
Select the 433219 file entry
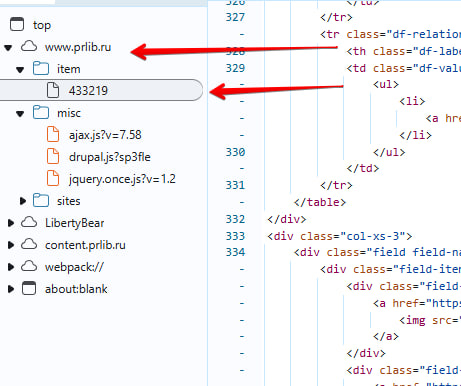pyautogui.click(x=101, y=90)
